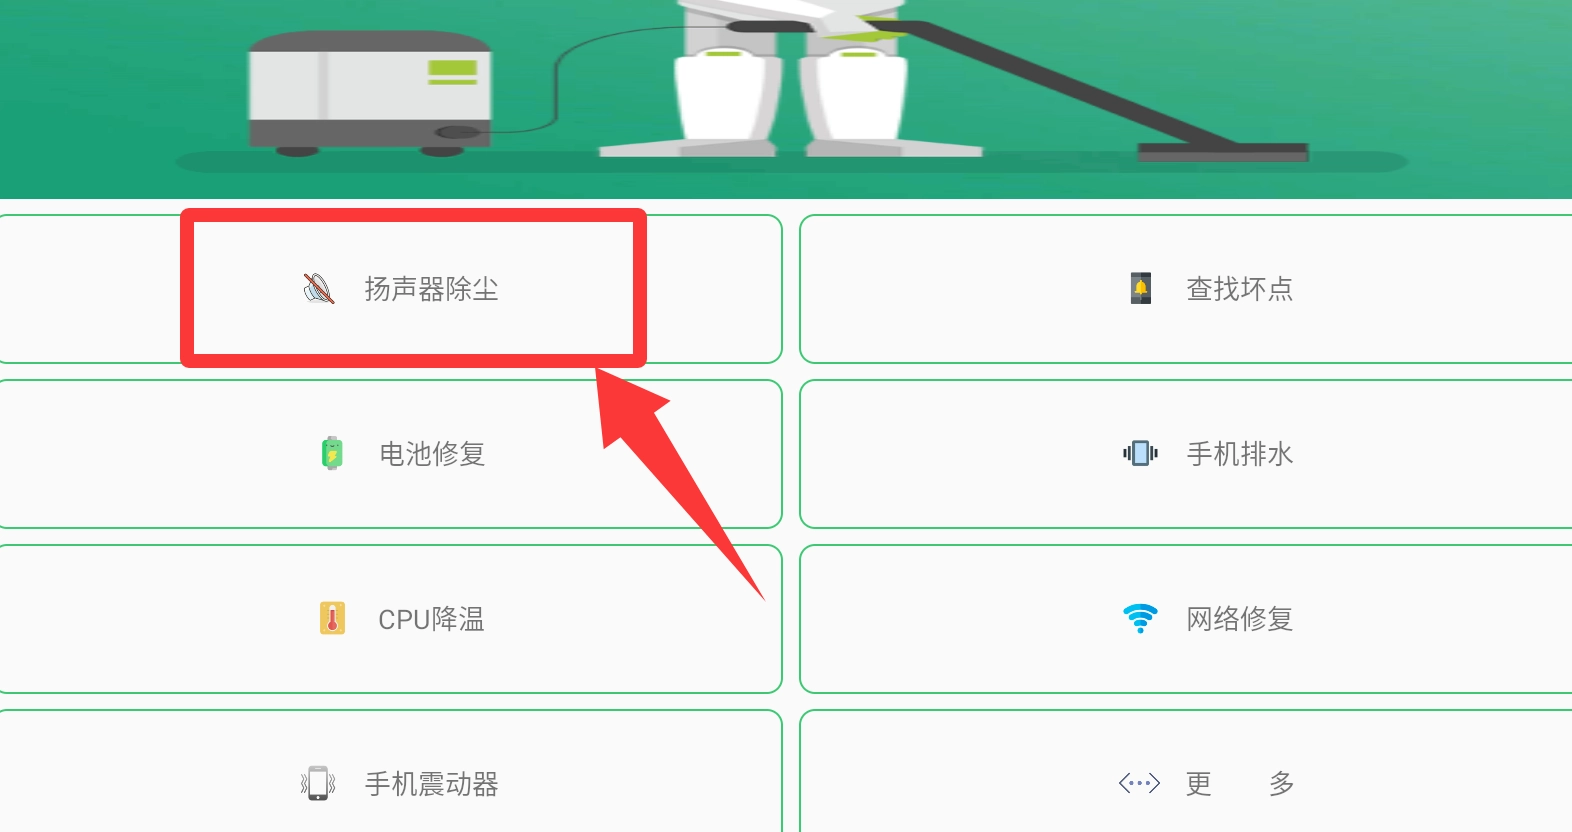Click the phone water drainage icon
The image size is (1572, 832).
tap(1140, 454)
